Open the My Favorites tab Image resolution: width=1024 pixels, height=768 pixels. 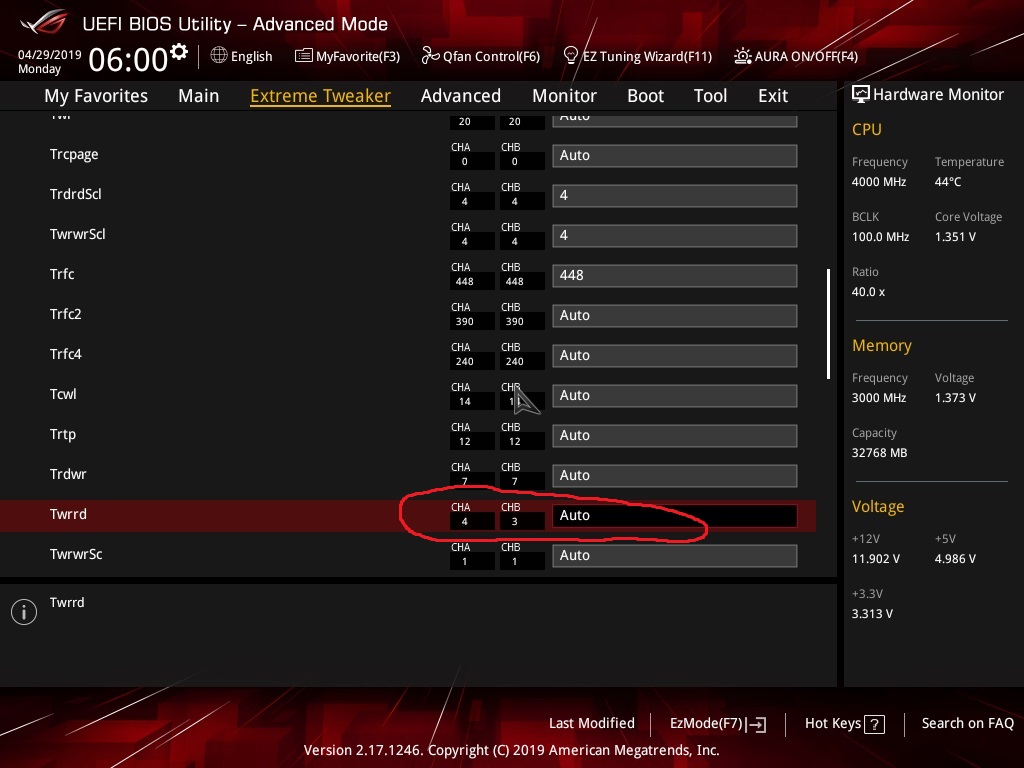point(96,96)
